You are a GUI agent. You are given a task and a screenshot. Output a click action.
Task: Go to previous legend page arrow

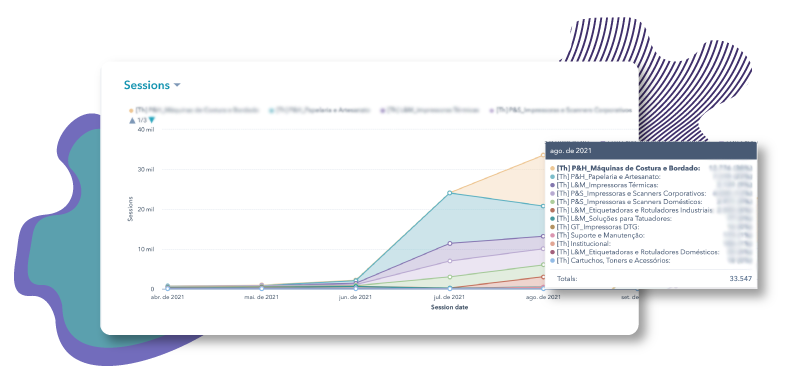click(132, 120)
